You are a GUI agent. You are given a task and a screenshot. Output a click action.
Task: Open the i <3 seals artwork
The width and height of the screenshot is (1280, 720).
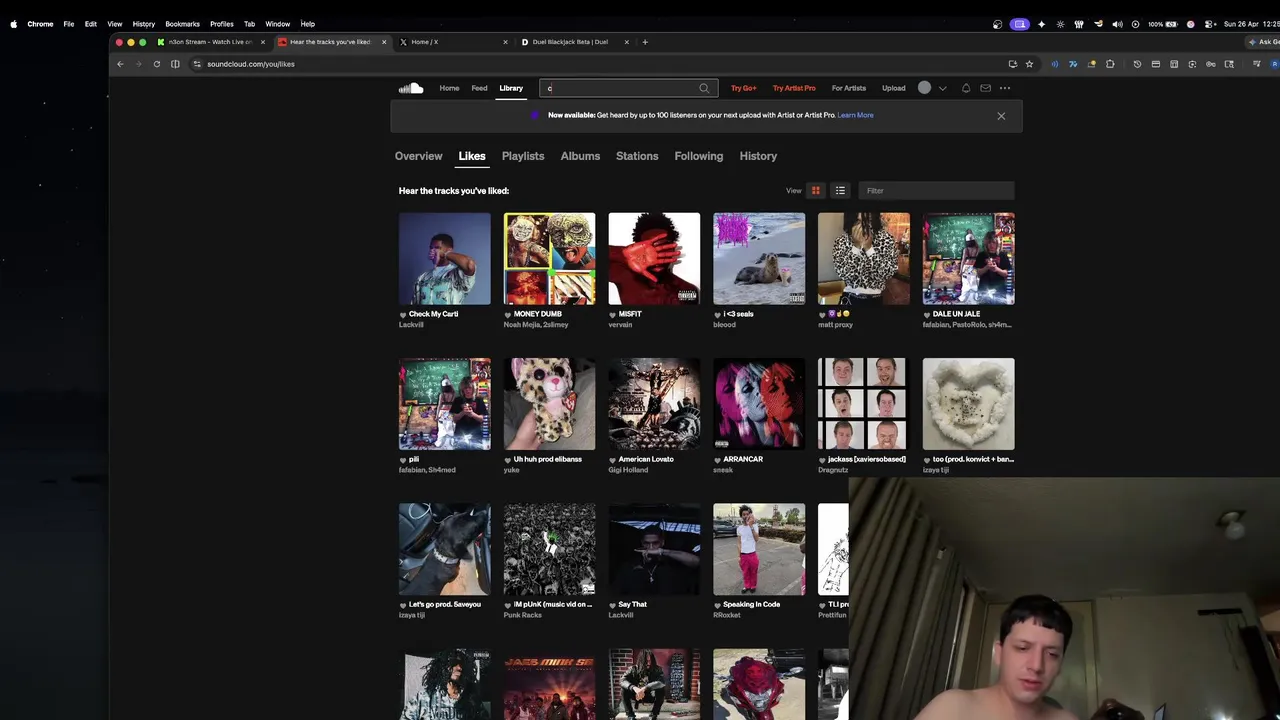click(x=759, y=258)
